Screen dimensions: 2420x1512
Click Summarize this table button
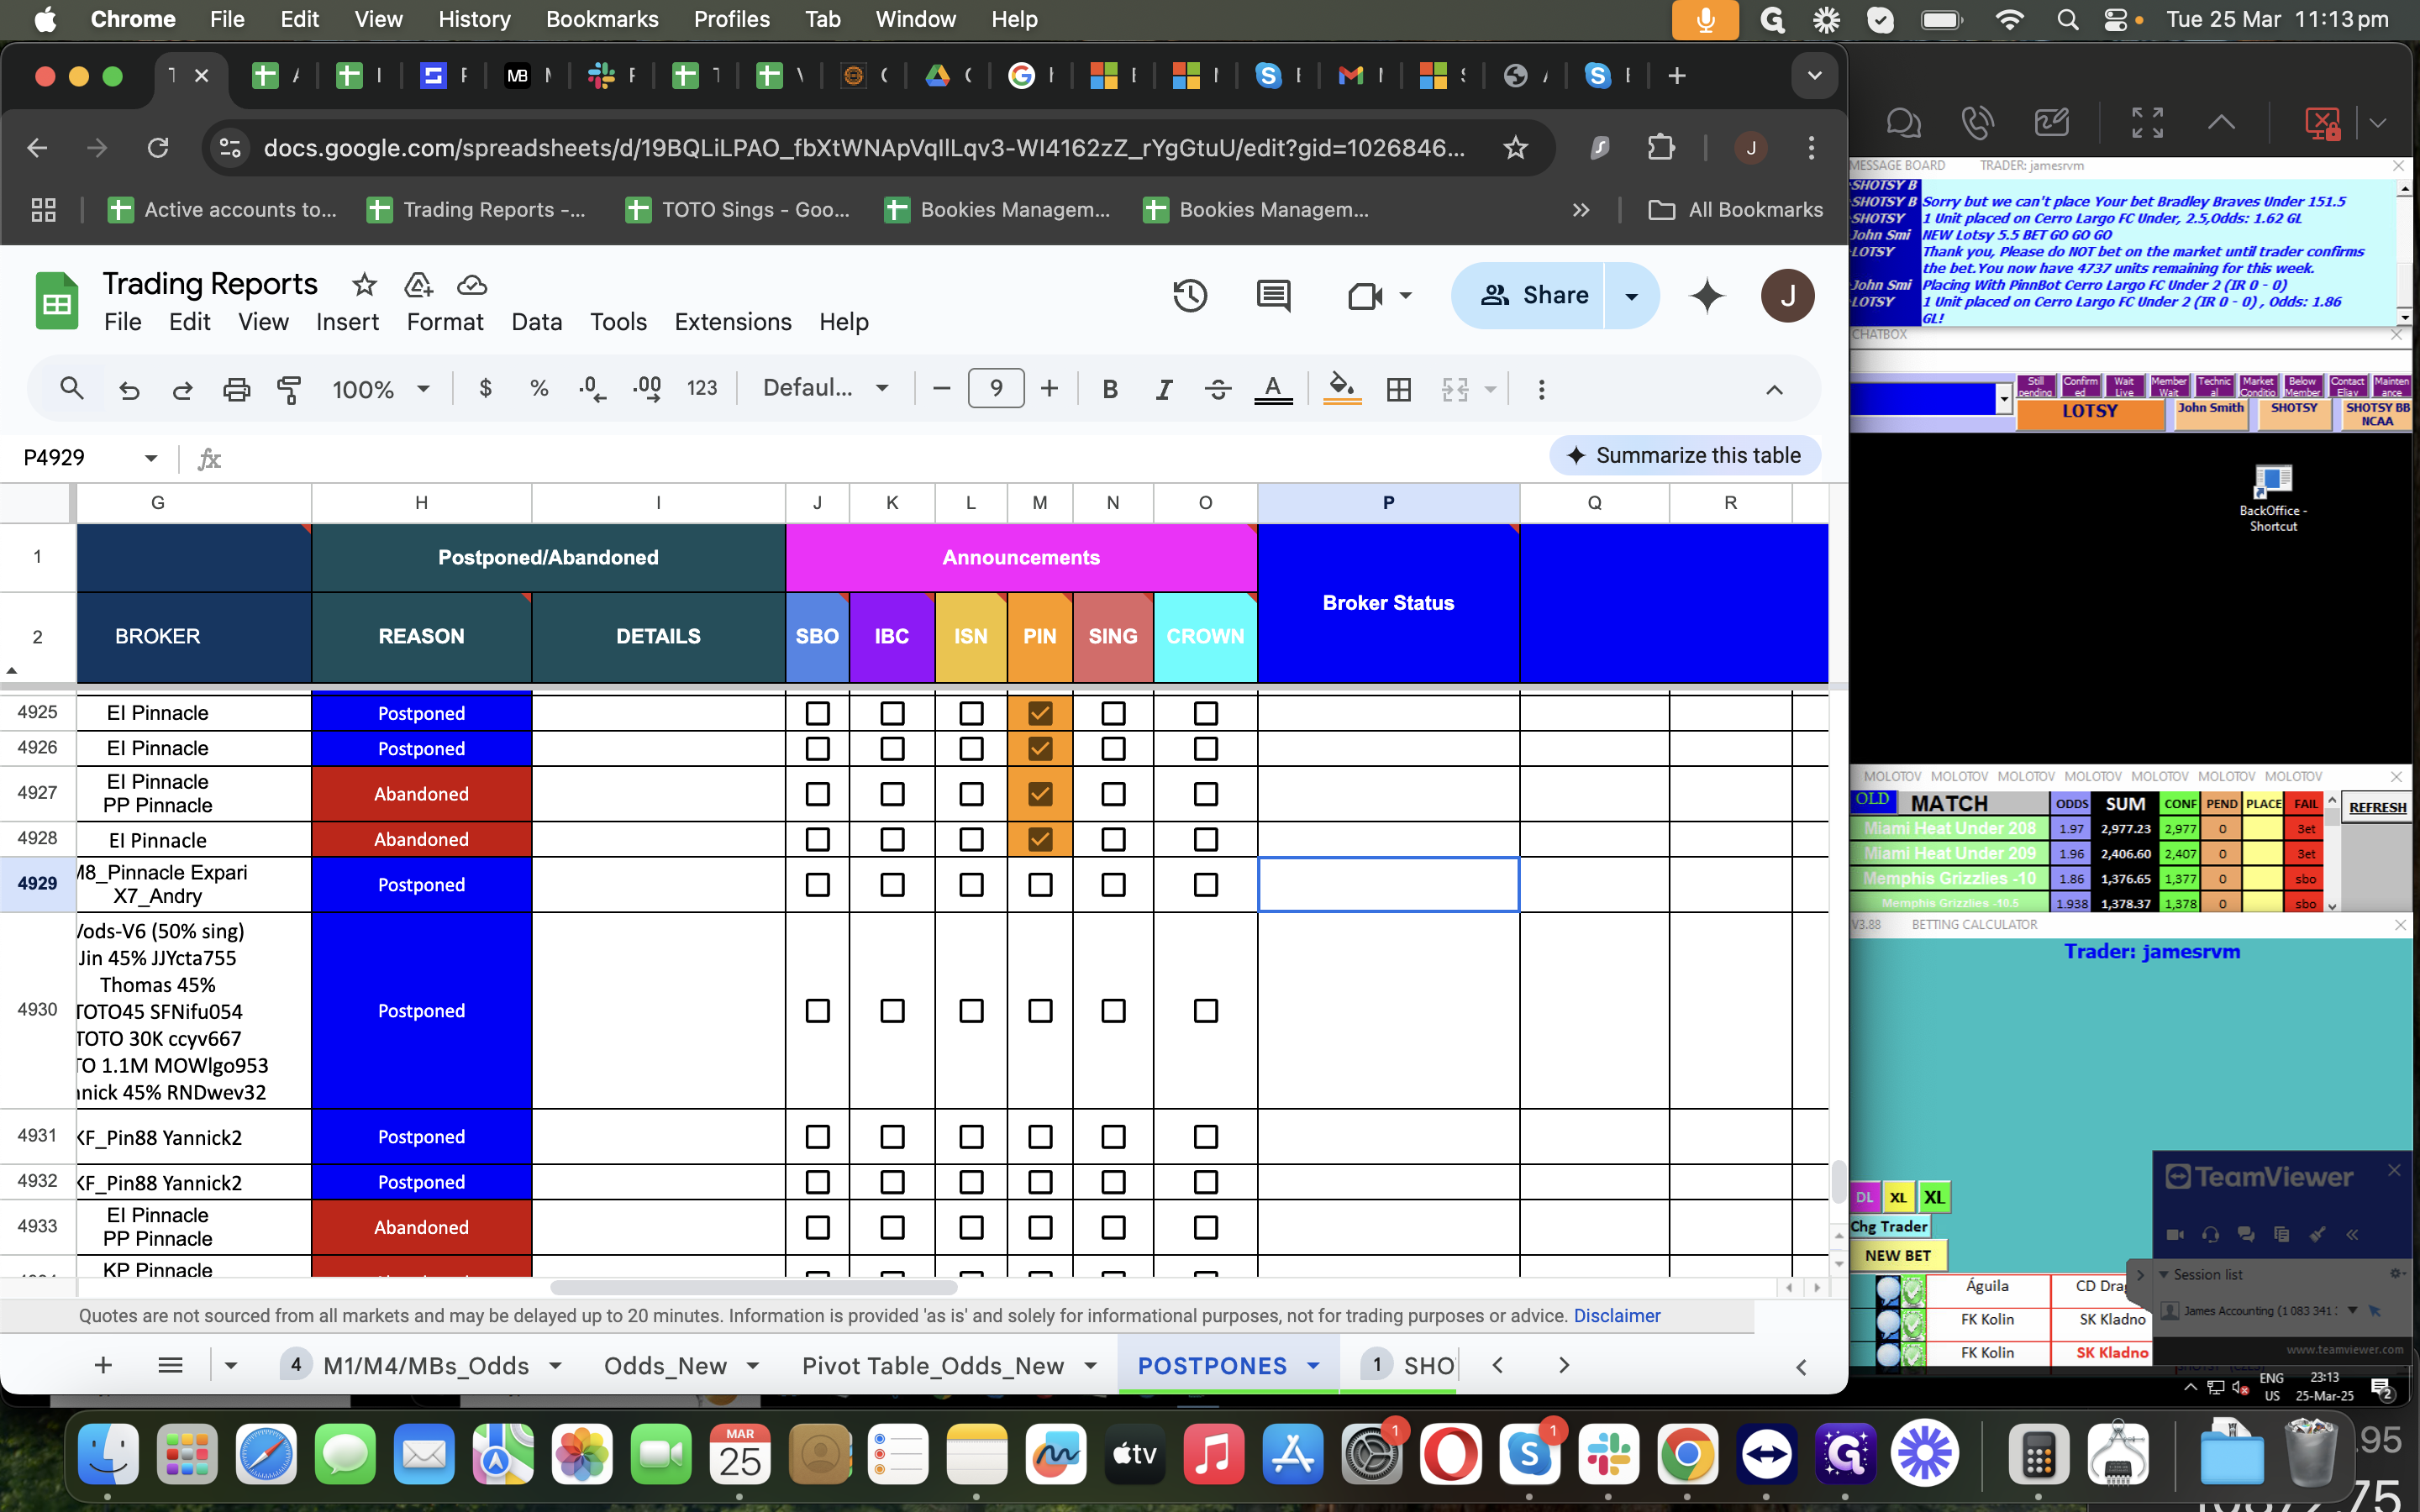[x=1684, y=456]
